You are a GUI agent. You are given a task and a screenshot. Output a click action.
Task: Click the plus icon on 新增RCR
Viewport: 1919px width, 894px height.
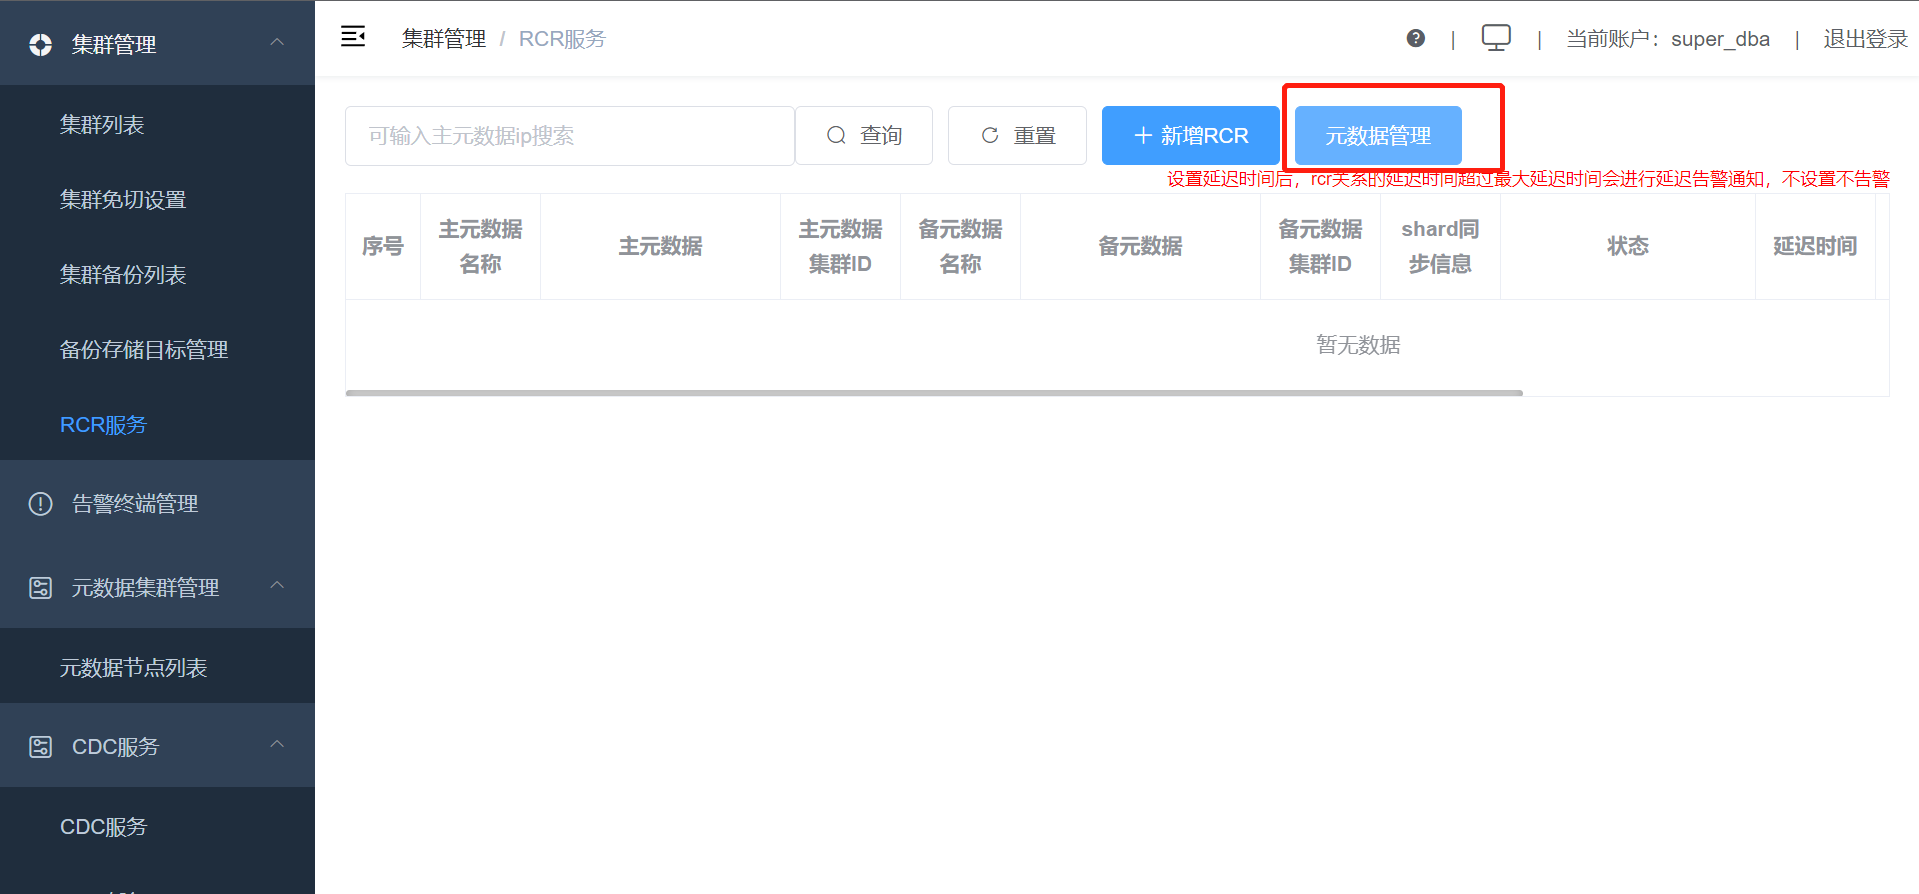point(1143,135)
